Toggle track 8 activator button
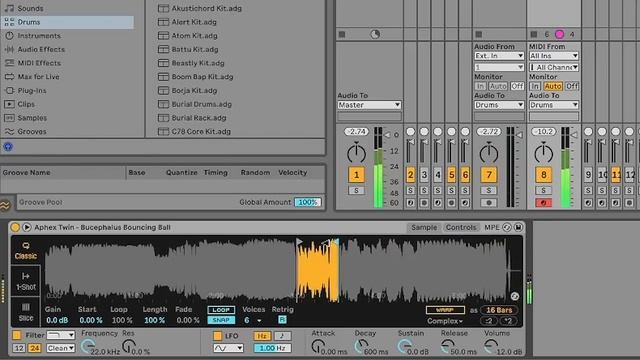This screenshot has width=640, height=360. (543, 175)
